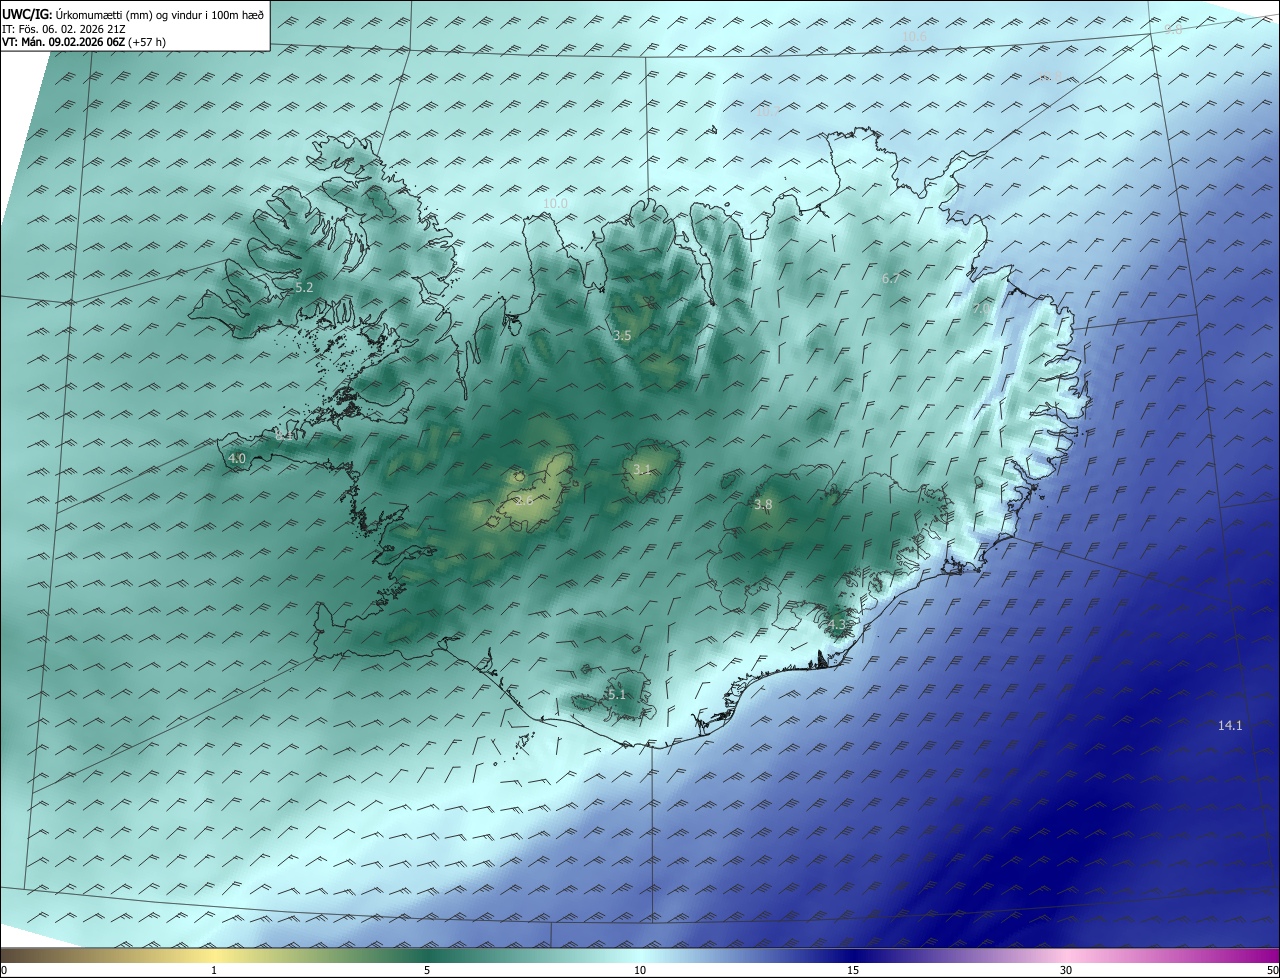Click the colour scale tick label 10
The height and width of the screenshot is (978, 1280).
pyautogui.click(x=640, y=970)
